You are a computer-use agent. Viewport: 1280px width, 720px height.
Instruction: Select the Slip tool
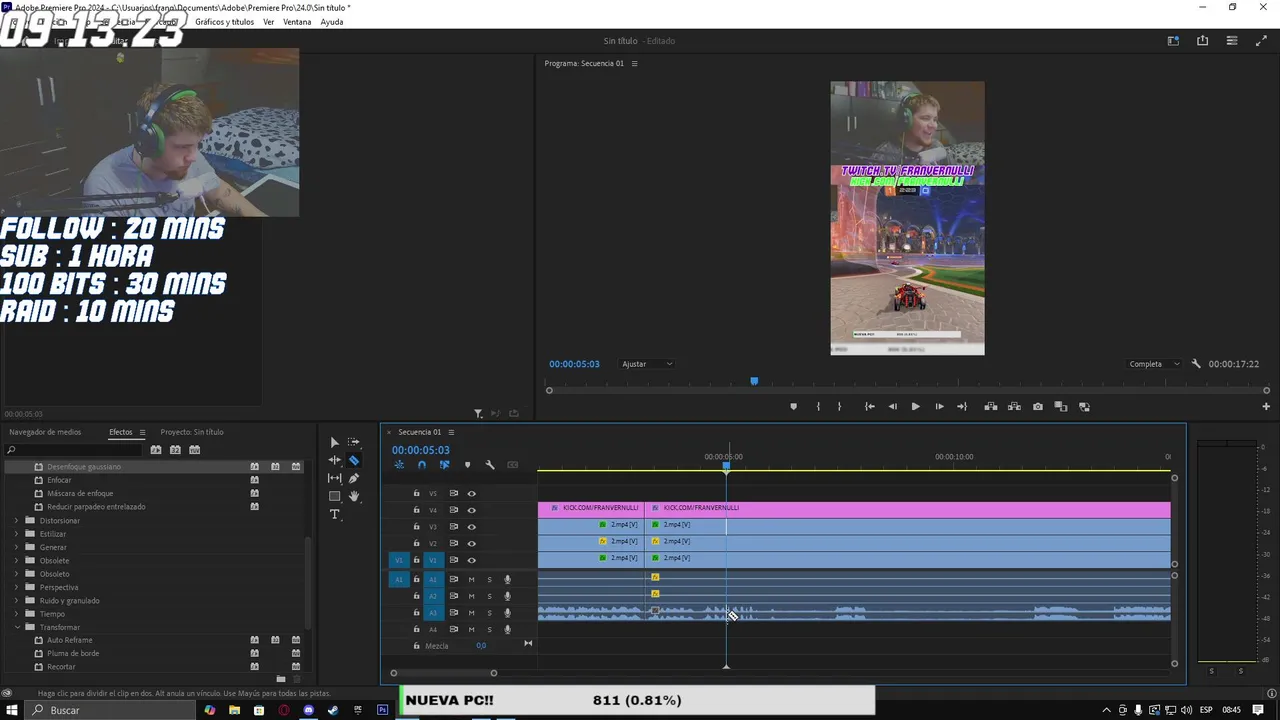pyautogui.click(x=334, y=478)
